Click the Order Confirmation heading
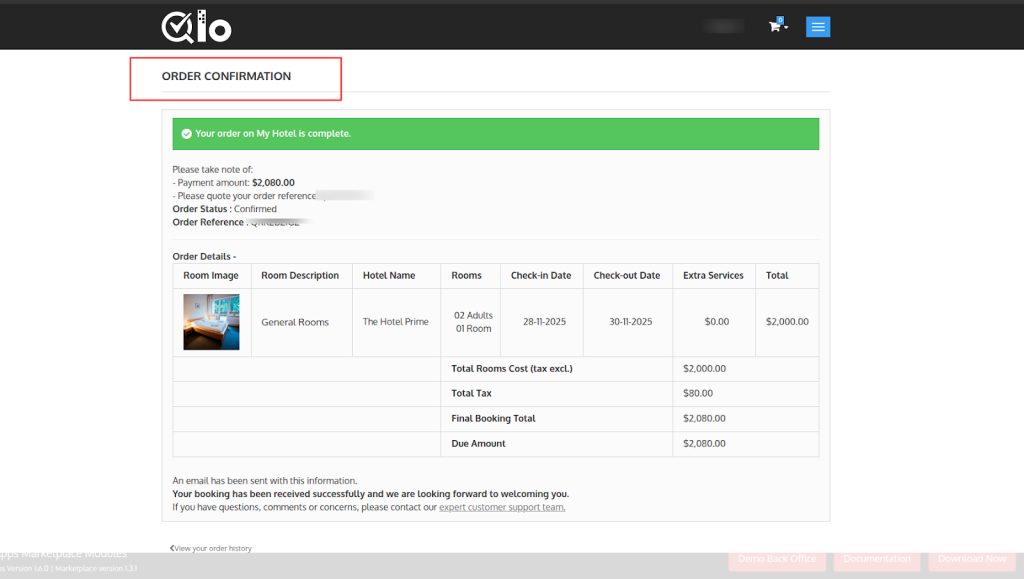Image resolution: width=1024 pixels, height=579 pixels. [226, 76]
